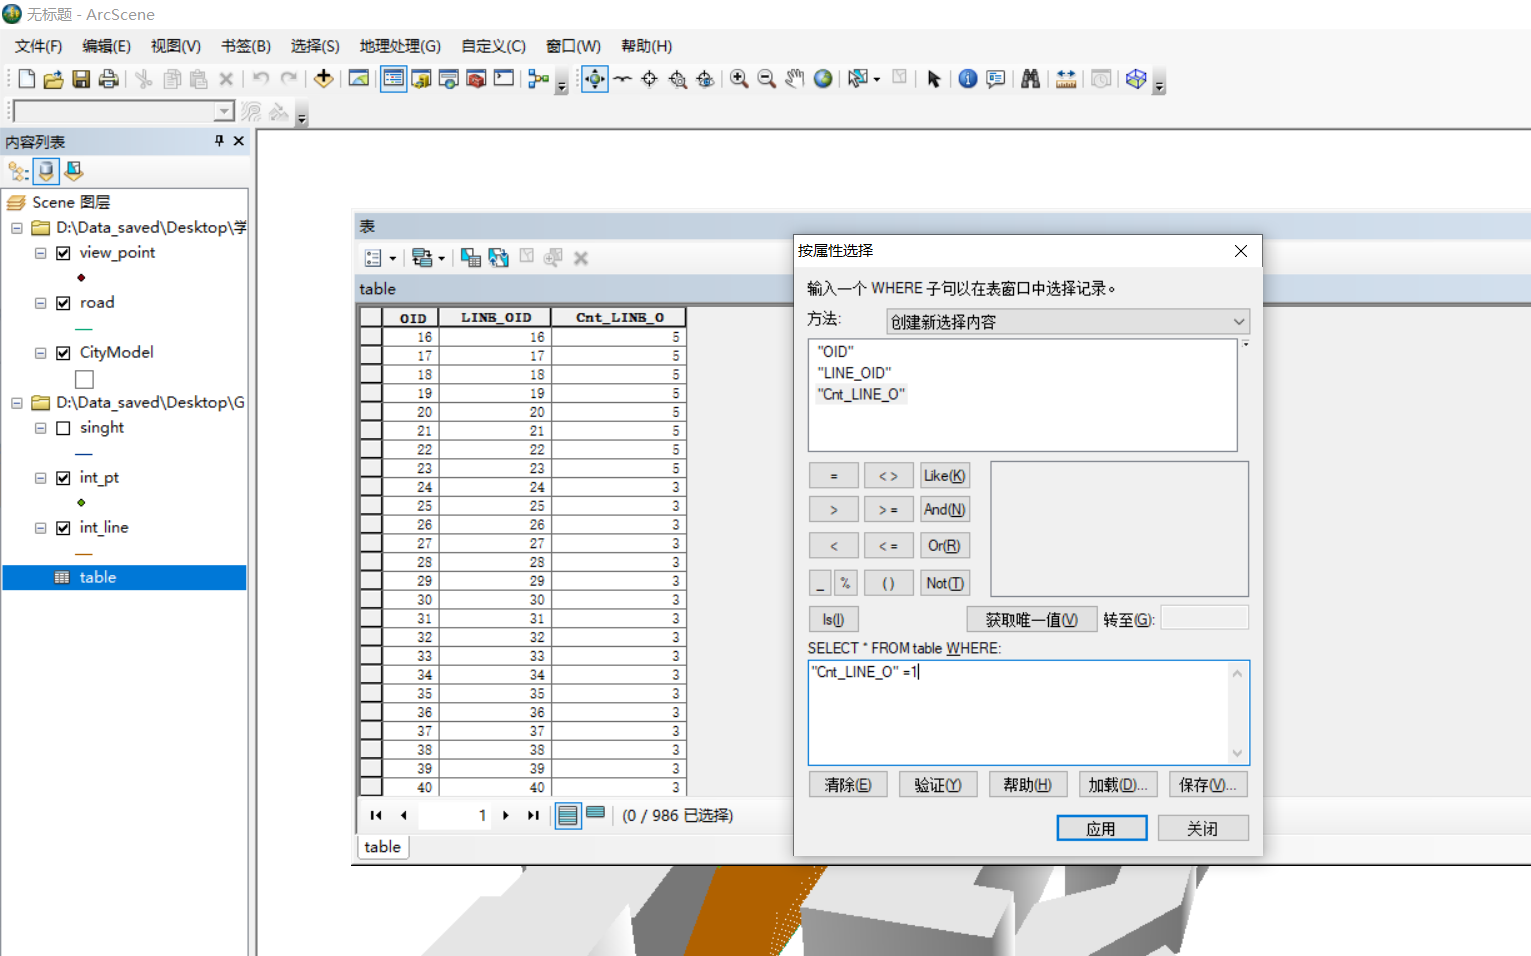Open the Python window

504,79
